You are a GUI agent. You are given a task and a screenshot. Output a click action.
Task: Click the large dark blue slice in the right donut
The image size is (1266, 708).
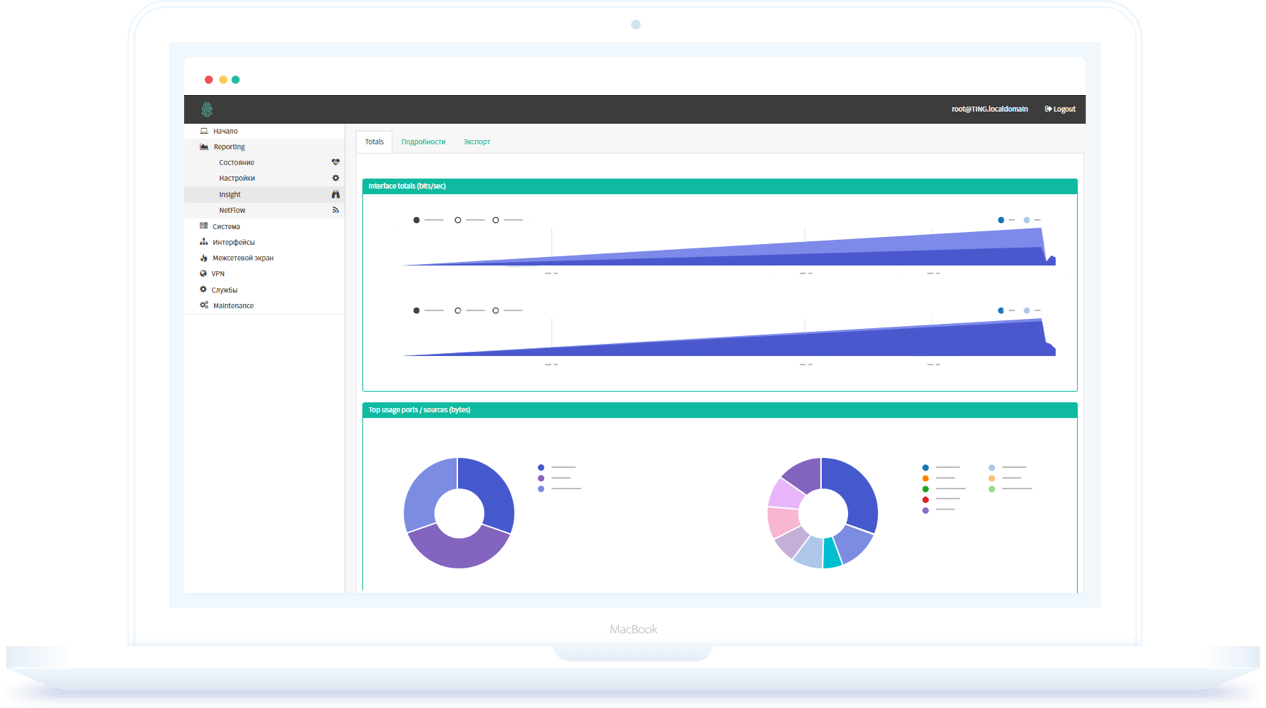coord(856,490)
